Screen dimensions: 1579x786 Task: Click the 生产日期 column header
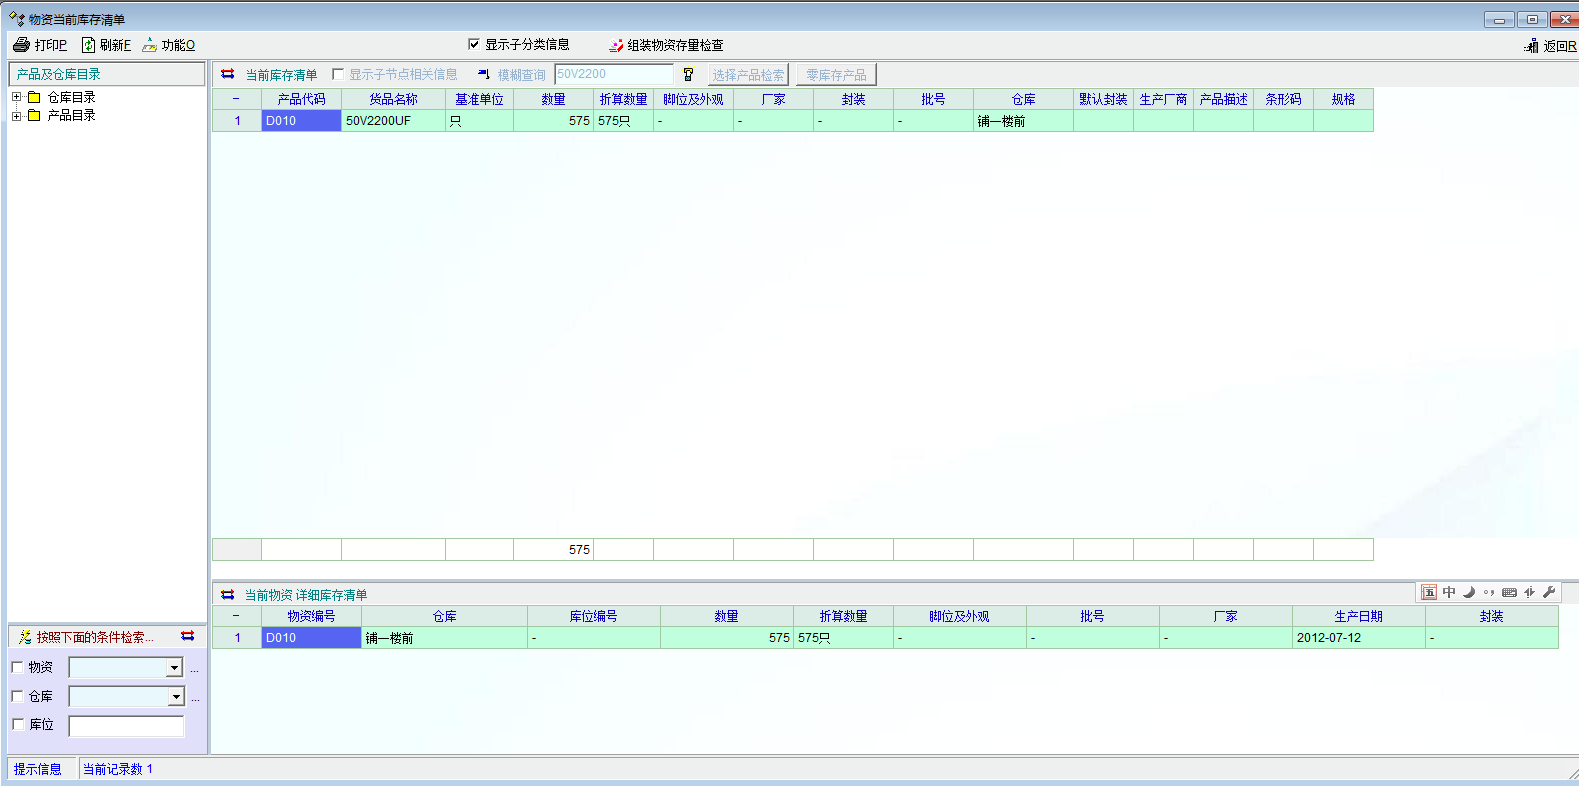coord(1358,616)
